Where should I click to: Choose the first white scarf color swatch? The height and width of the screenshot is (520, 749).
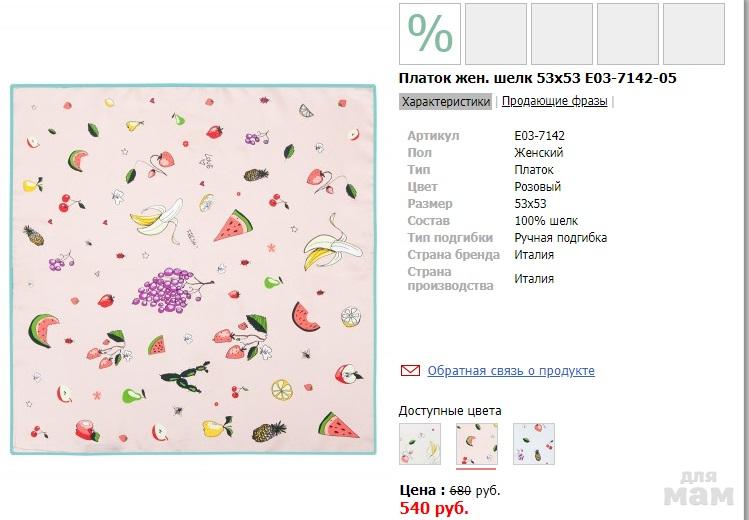coord(419,443)
